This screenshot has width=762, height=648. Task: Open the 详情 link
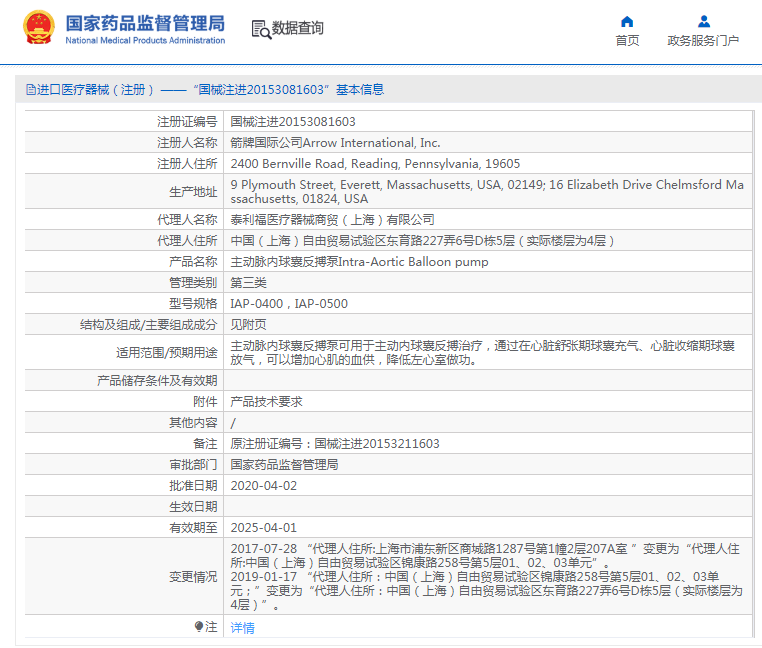click(x=242, y=628)
